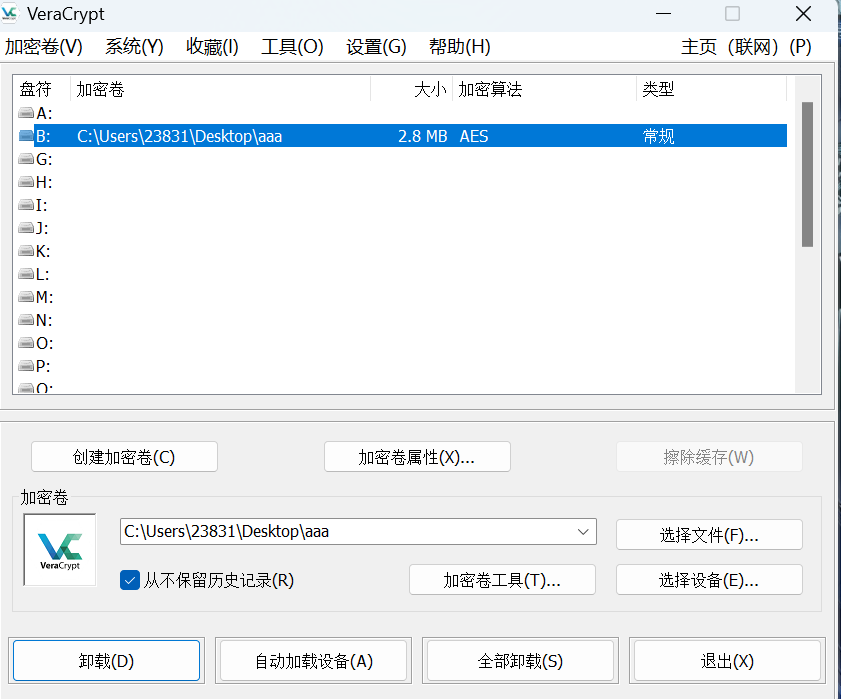
Task: Select the C:\Users\23831\Desktop\aaa list row
Action: 410,136
